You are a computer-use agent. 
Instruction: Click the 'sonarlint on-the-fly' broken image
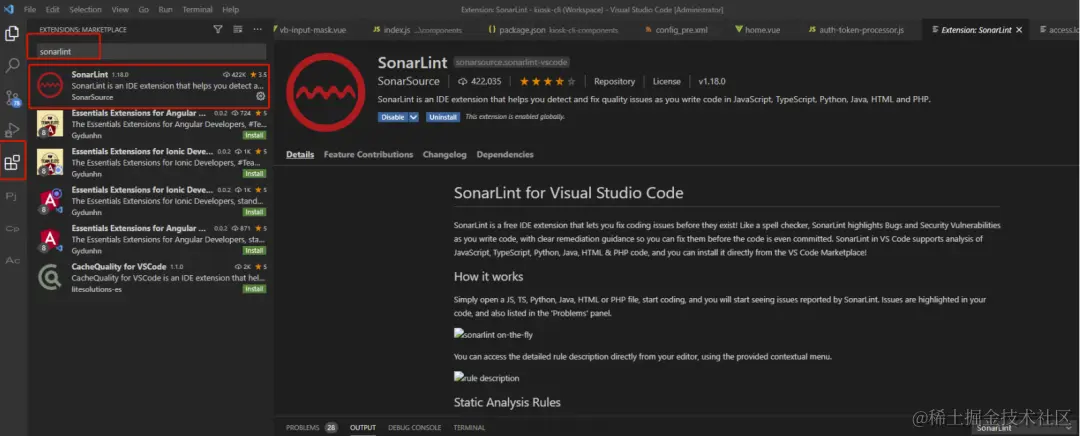point(493,335)
